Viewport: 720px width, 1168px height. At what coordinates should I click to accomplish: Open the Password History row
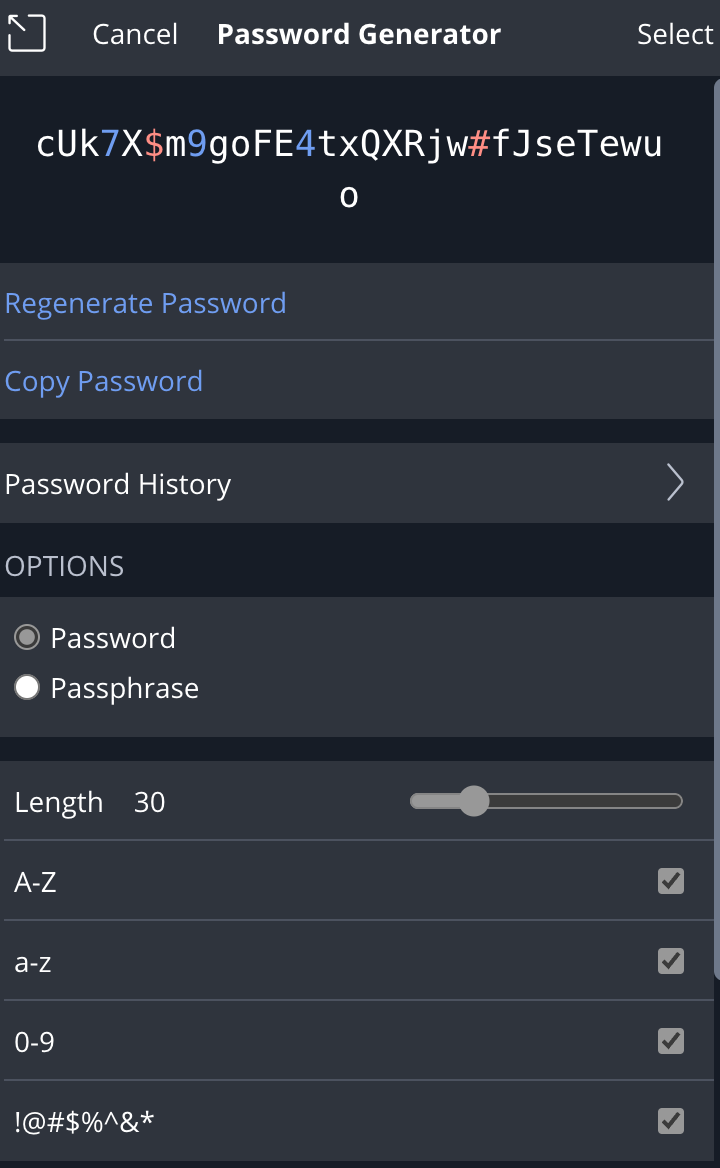point(357,483)
